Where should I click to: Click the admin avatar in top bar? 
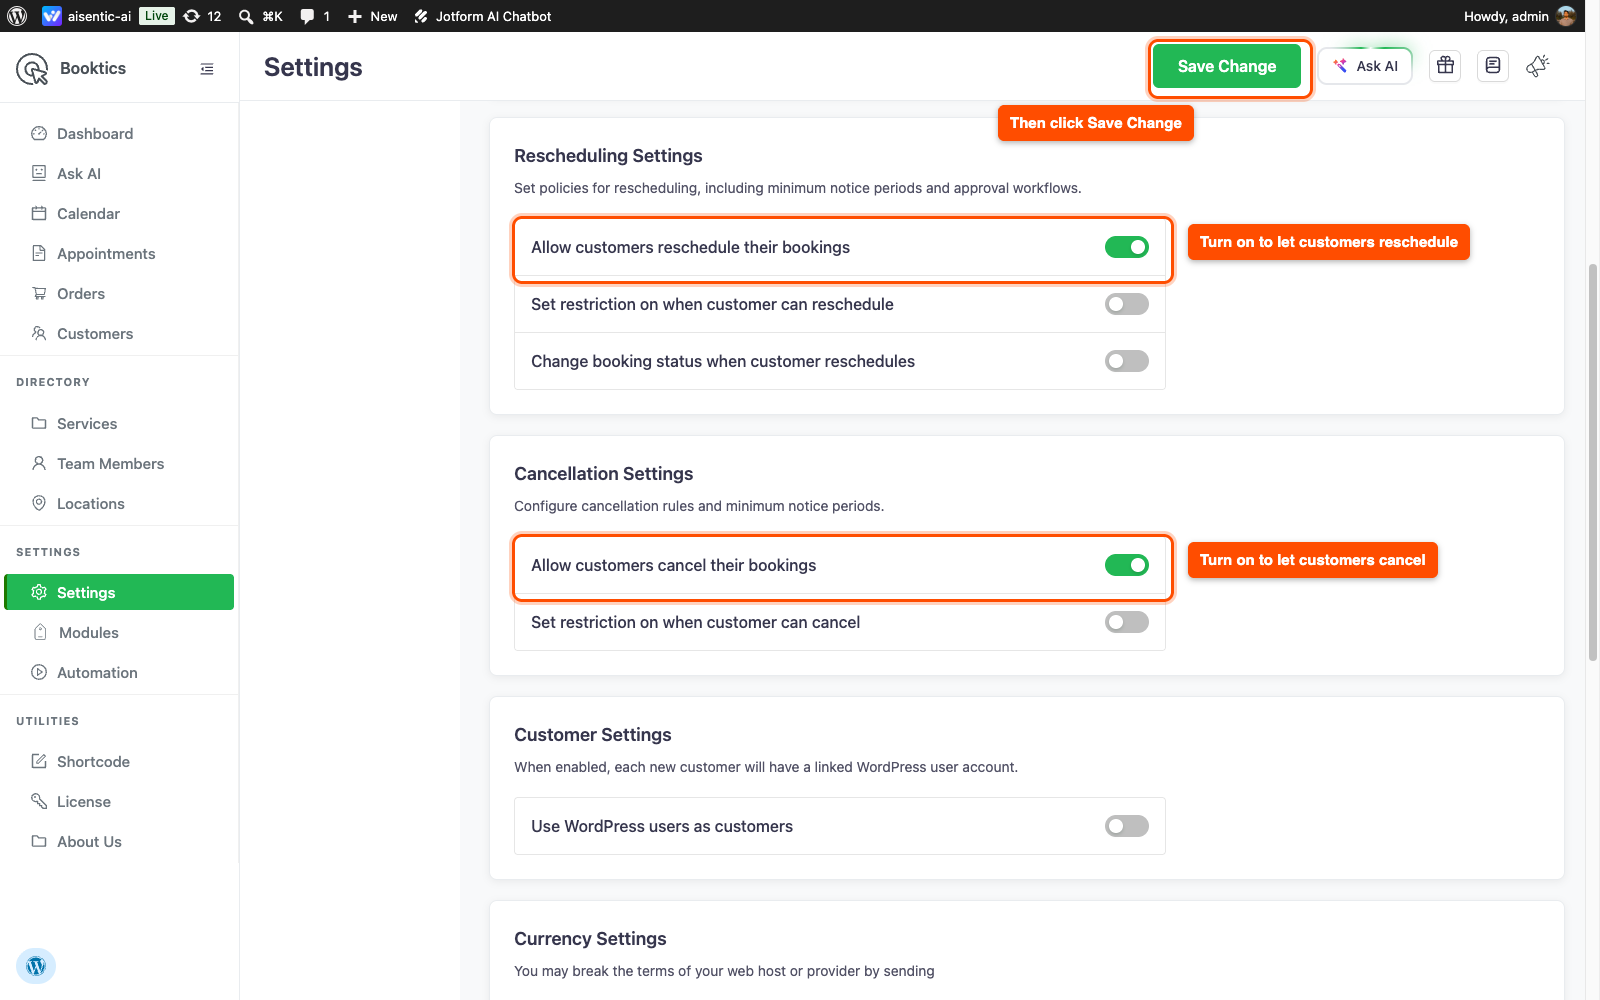1567,16
